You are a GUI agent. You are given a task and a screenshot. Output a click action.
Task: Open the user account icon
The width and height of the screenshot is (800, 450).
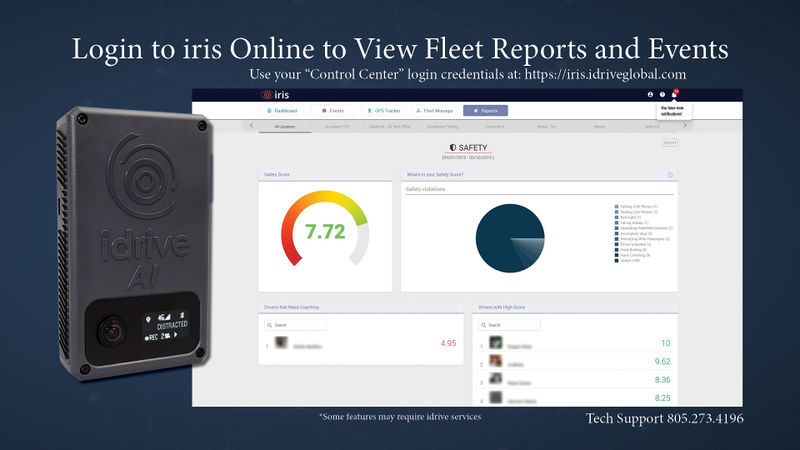(x=650, y=94)
